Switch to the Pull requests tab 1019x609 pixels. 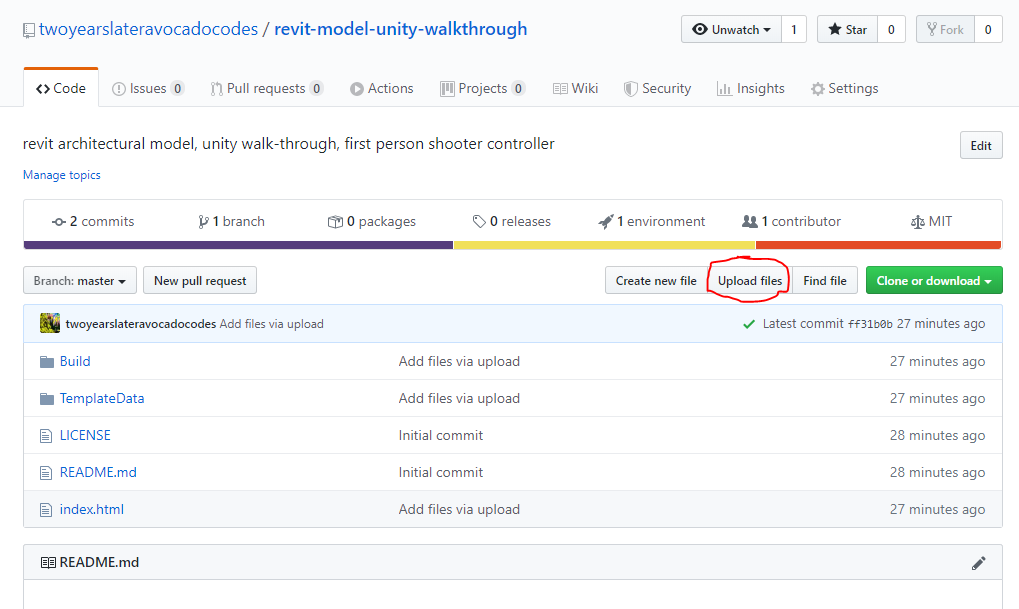point(266,88)
